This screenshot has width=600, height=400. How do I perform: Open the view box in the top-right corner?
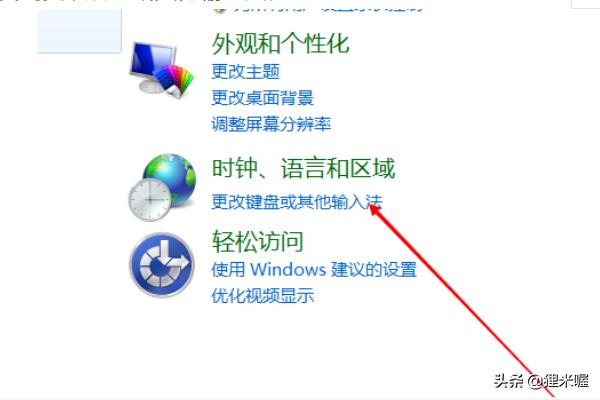(x=585, y=4)
